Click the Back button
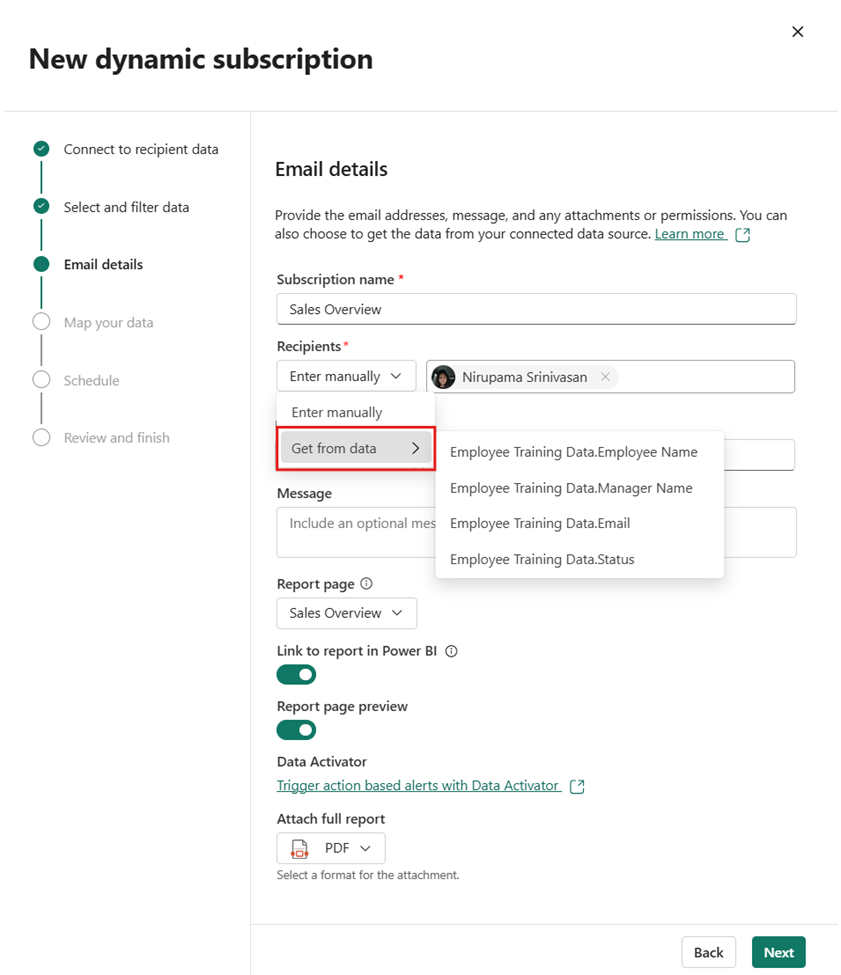Image resolution: width=841 pixels, height=975 pixels. (709, 953)
